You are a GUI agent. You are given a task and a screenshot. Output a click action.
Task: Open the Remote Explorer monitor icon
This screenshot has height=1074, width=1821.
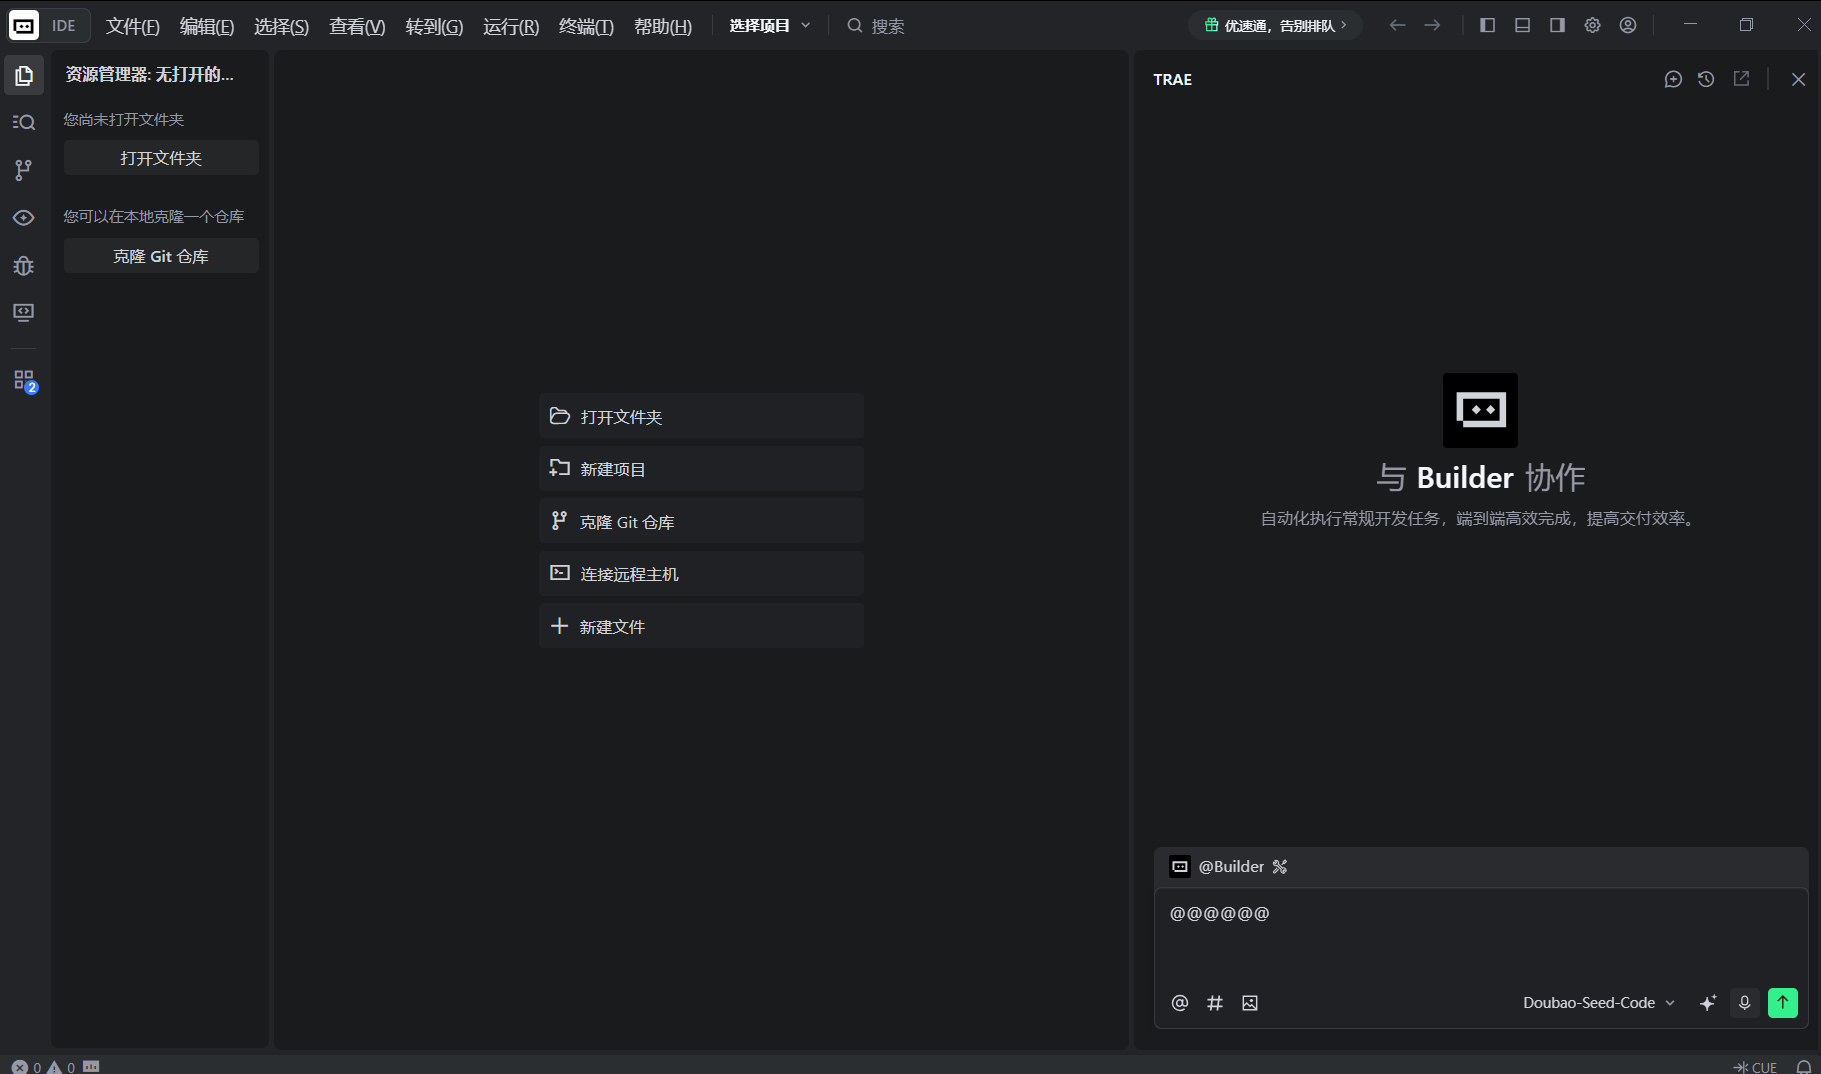tap(24, 313)
